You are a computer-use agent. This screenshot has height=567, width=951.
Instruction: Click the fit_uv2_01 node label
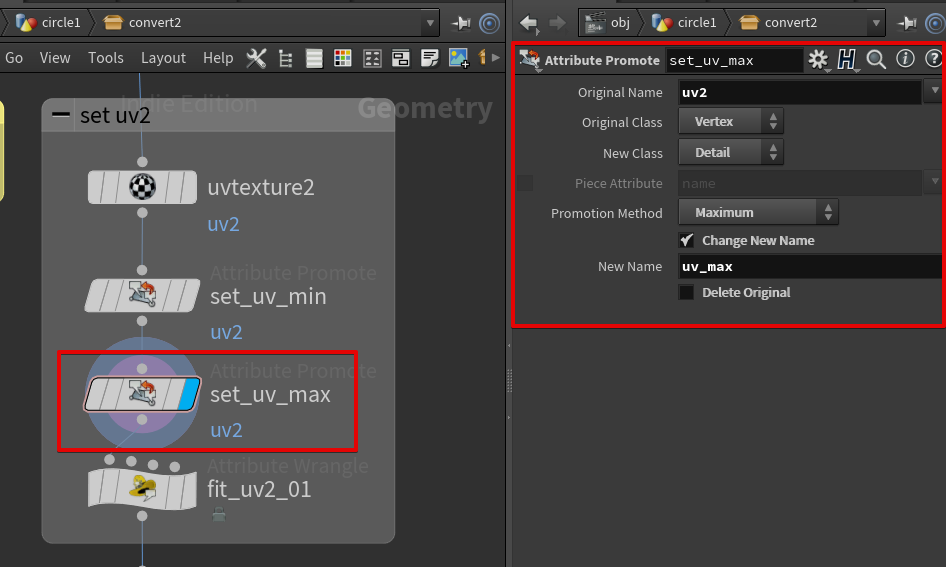259,489
